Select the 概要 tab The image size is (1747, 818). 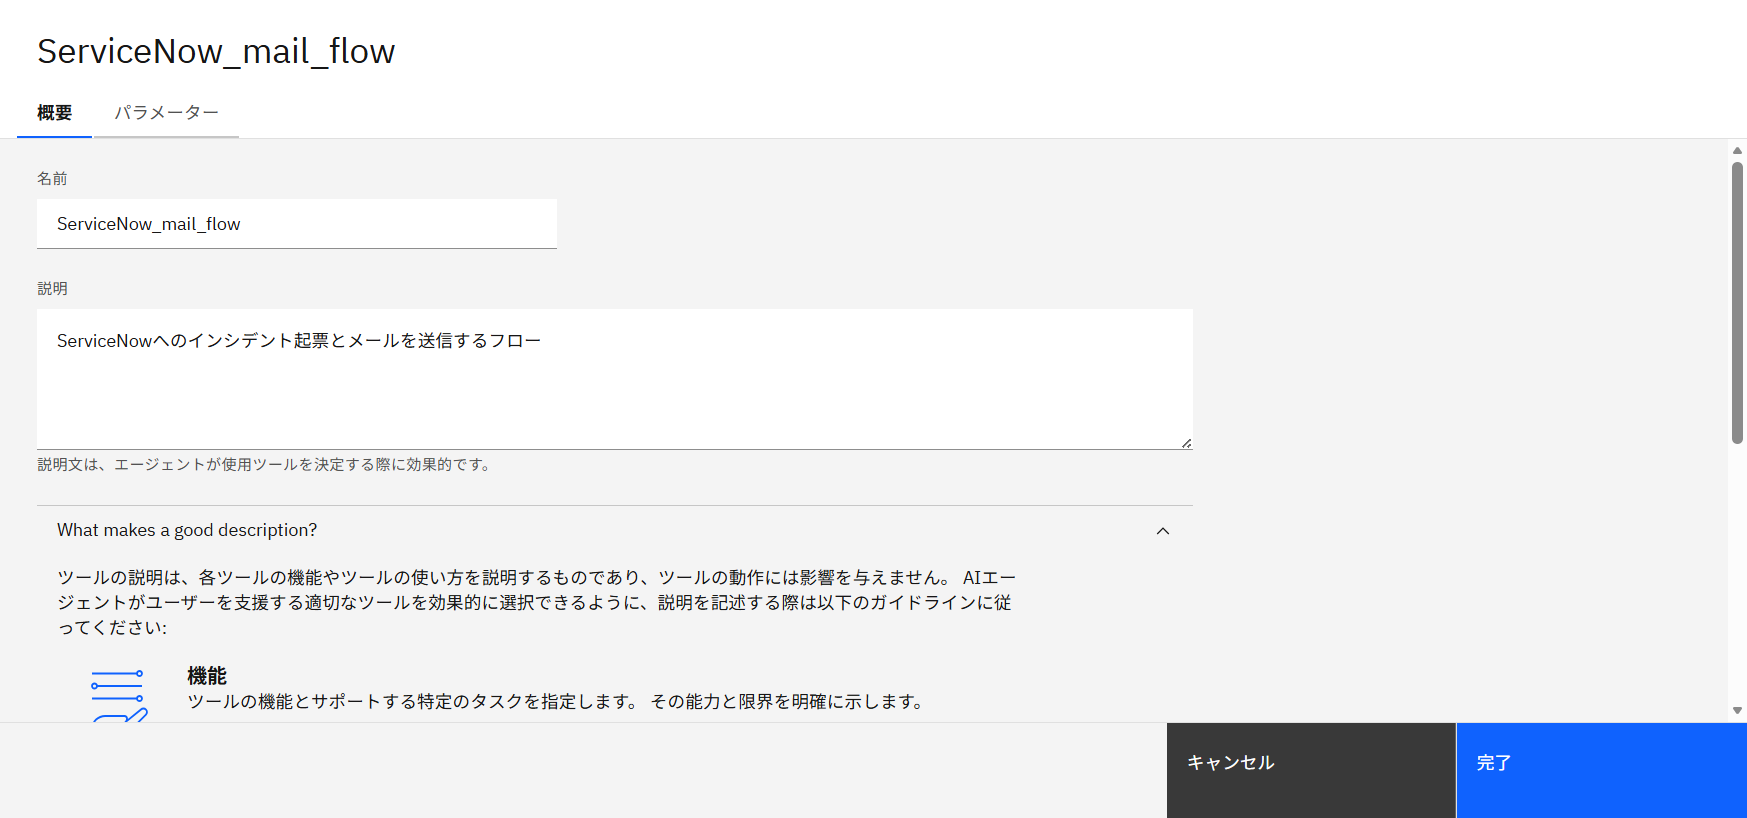(x=55, y=113)
